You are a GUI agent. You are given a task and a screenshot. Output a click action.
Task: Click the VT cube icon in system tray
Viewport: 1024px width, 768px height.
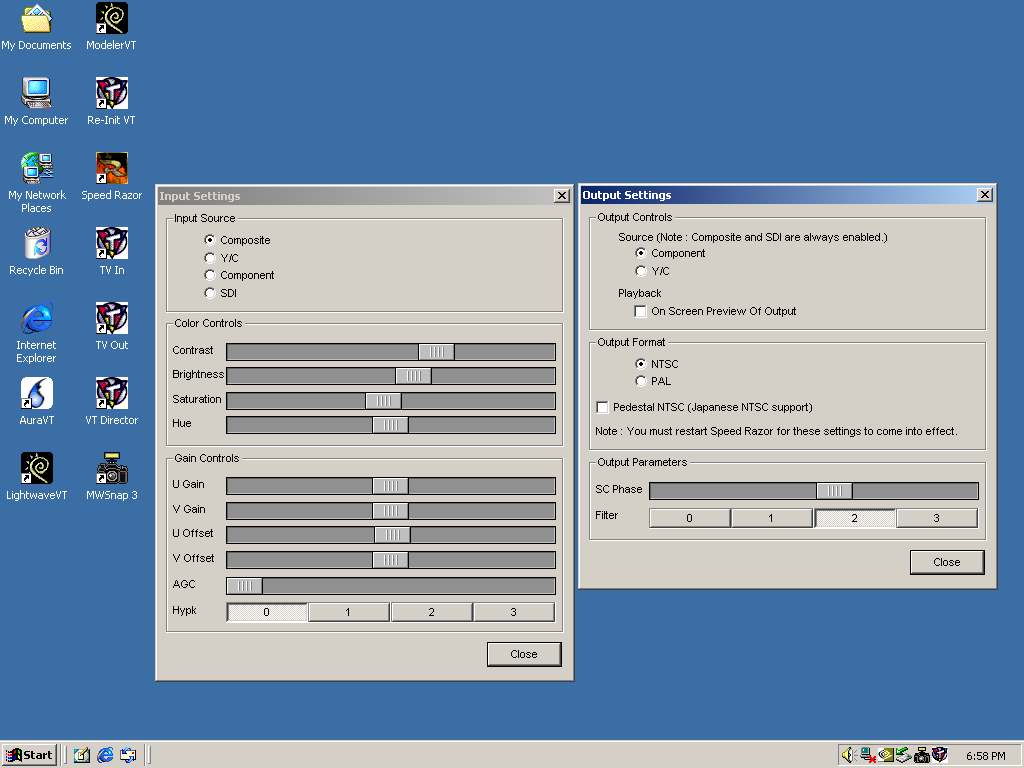939,756
